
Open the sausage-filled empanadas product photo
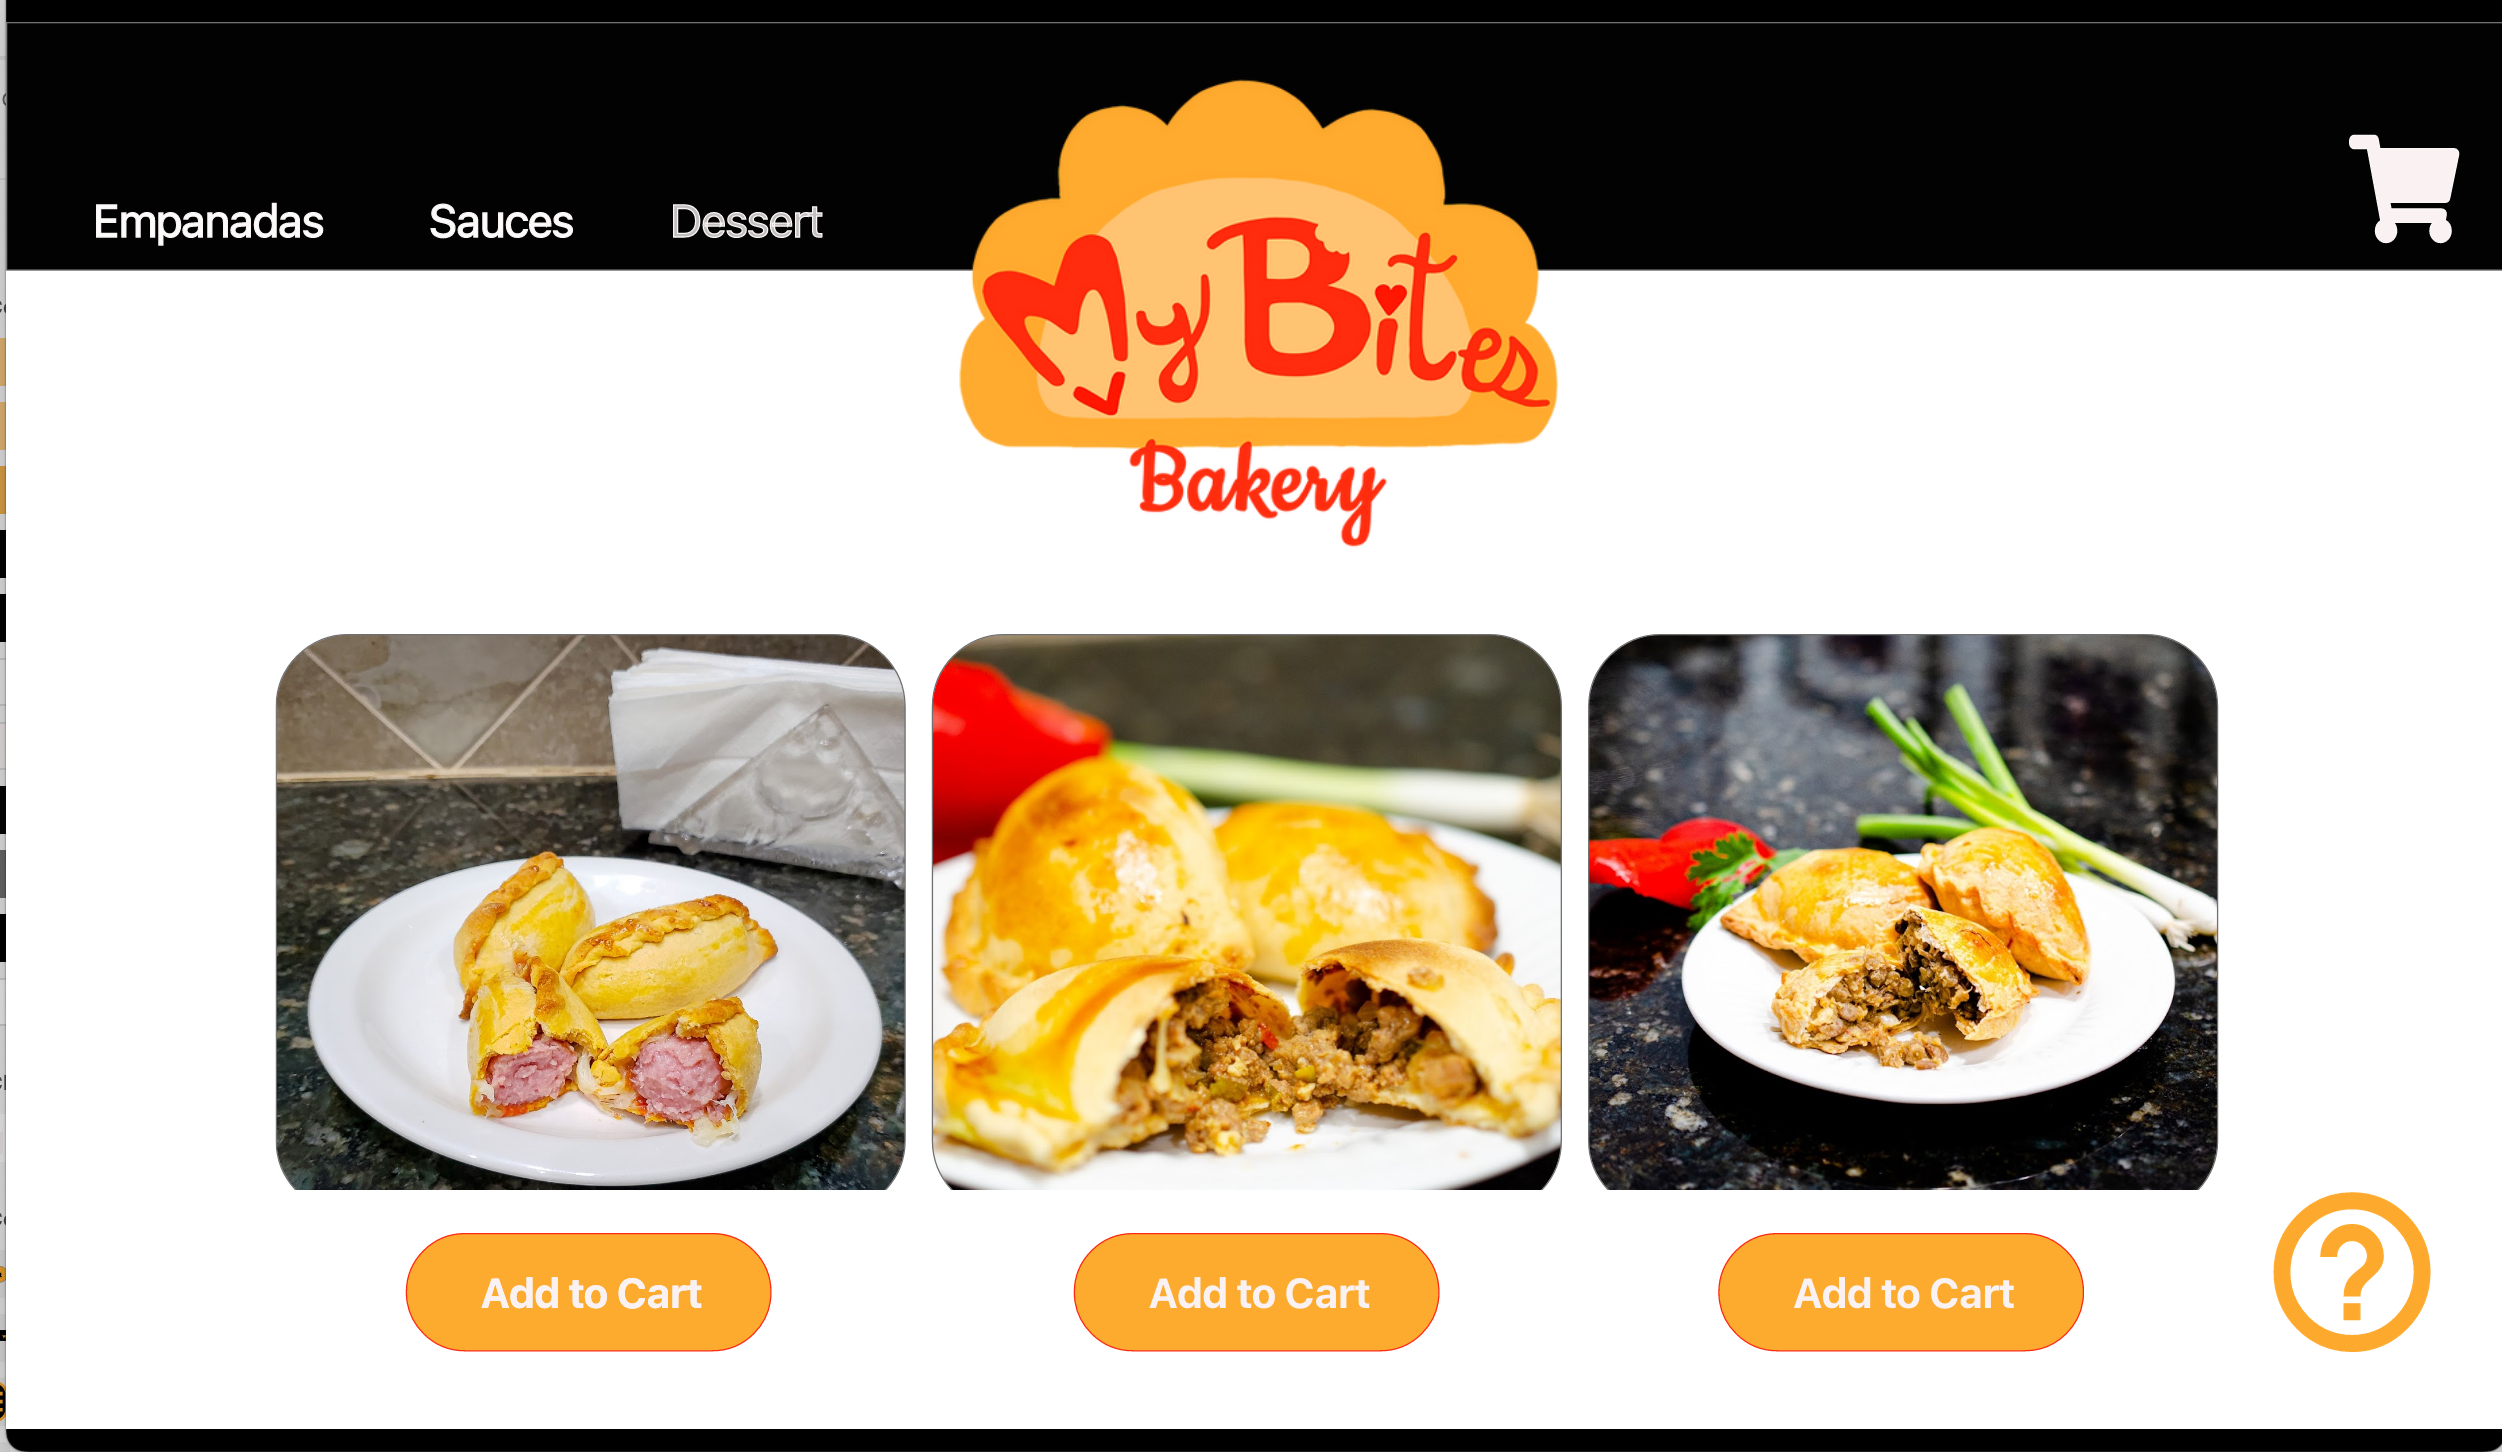coord(590,912)
